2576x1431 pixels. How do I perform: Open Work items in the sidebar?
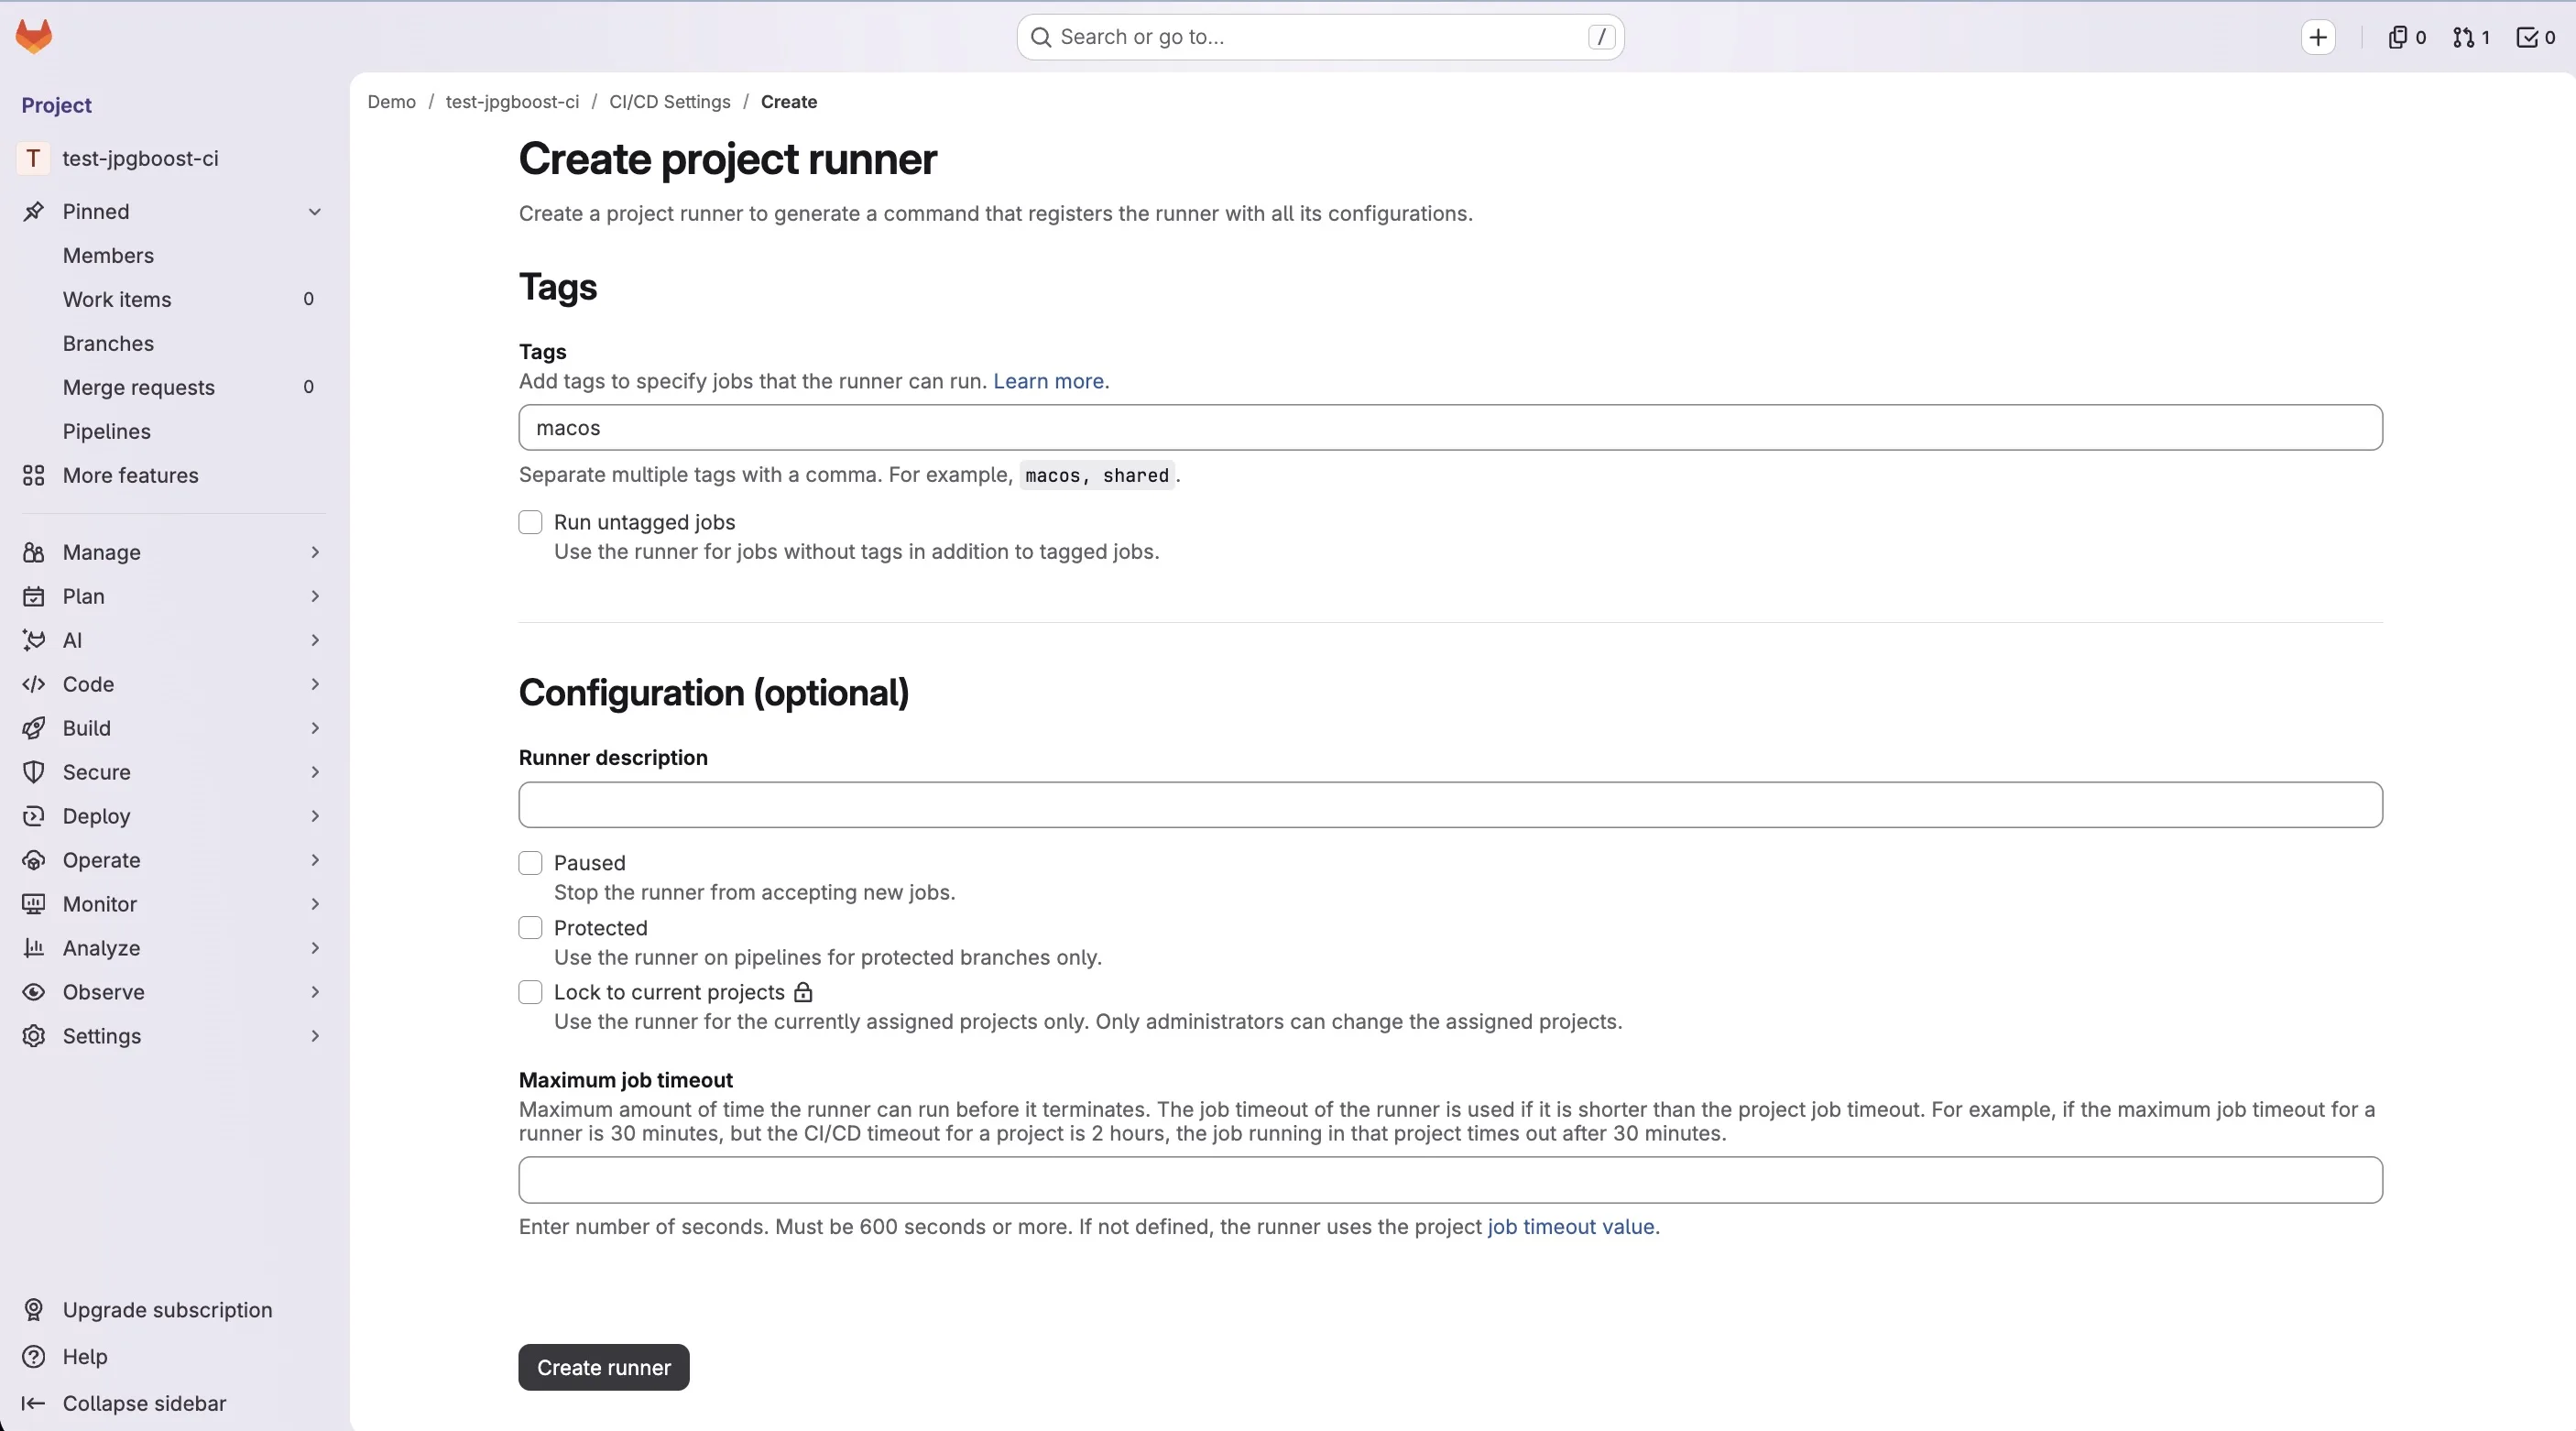pyautogui.click(x=117, y=299)
